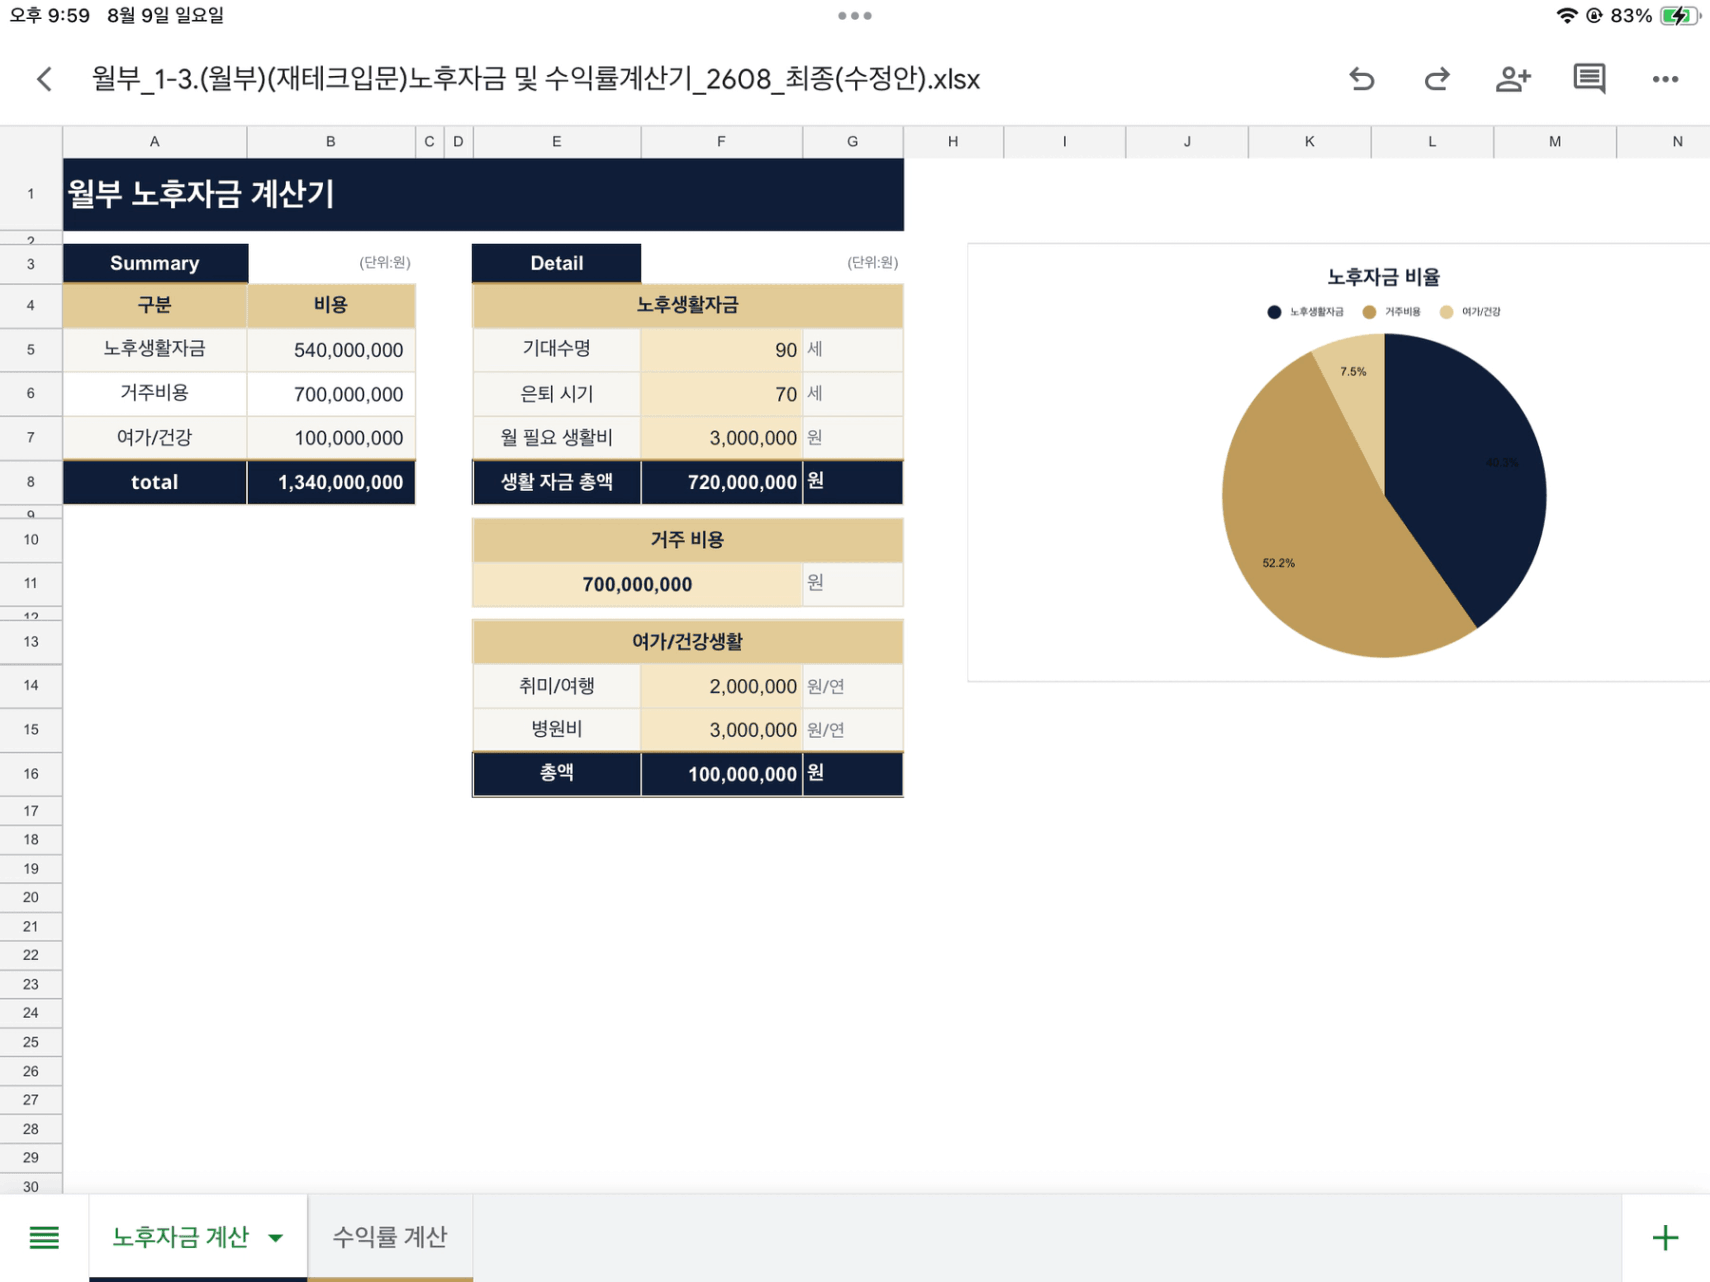Undo the last edit
The height and width of the screenshot is (1282, 1710).
[1361, 79]
